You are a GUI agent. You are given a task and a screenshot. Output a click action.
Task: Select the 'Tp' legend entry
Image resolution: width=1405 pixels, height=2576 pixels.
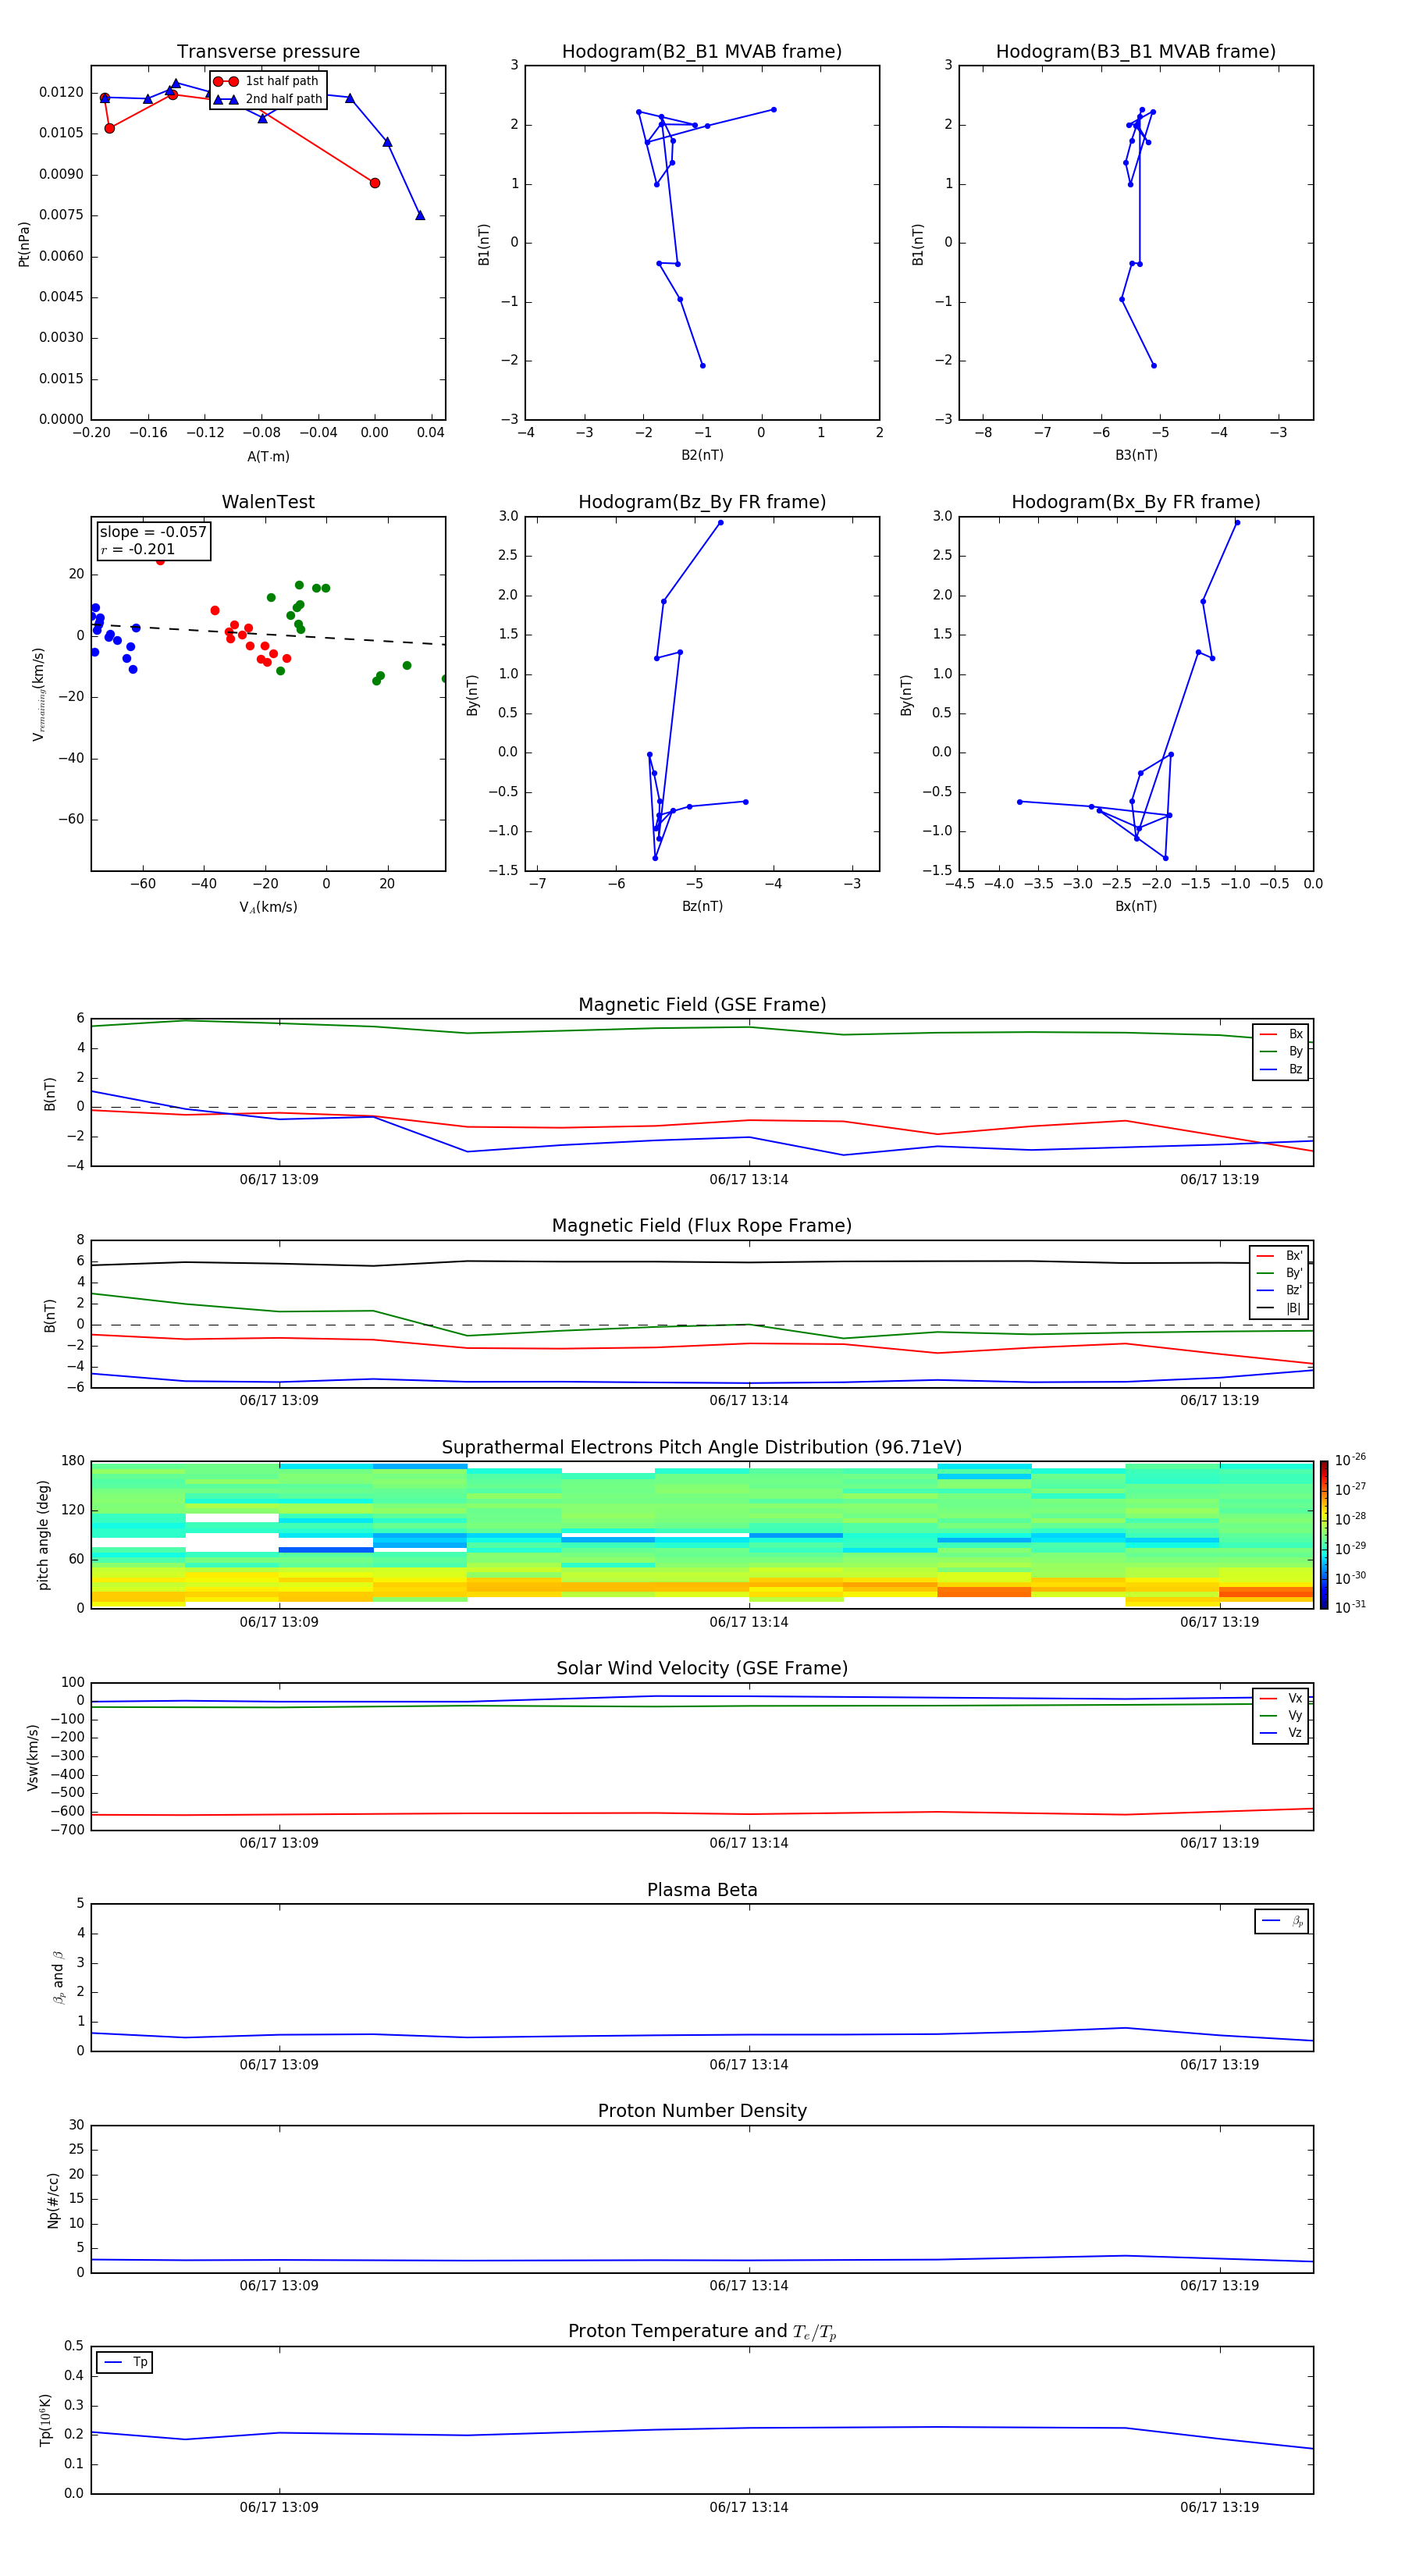pos(126,2362)
